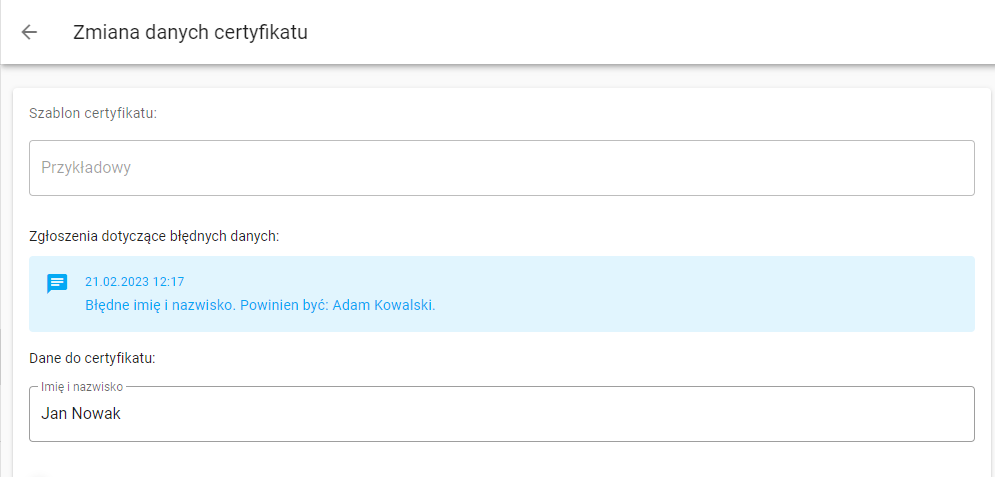The width and height of the screenshot is (995, 477).
Task: Click the 21.02.2023 12:17 timestamp
Action: coord(135,282)
